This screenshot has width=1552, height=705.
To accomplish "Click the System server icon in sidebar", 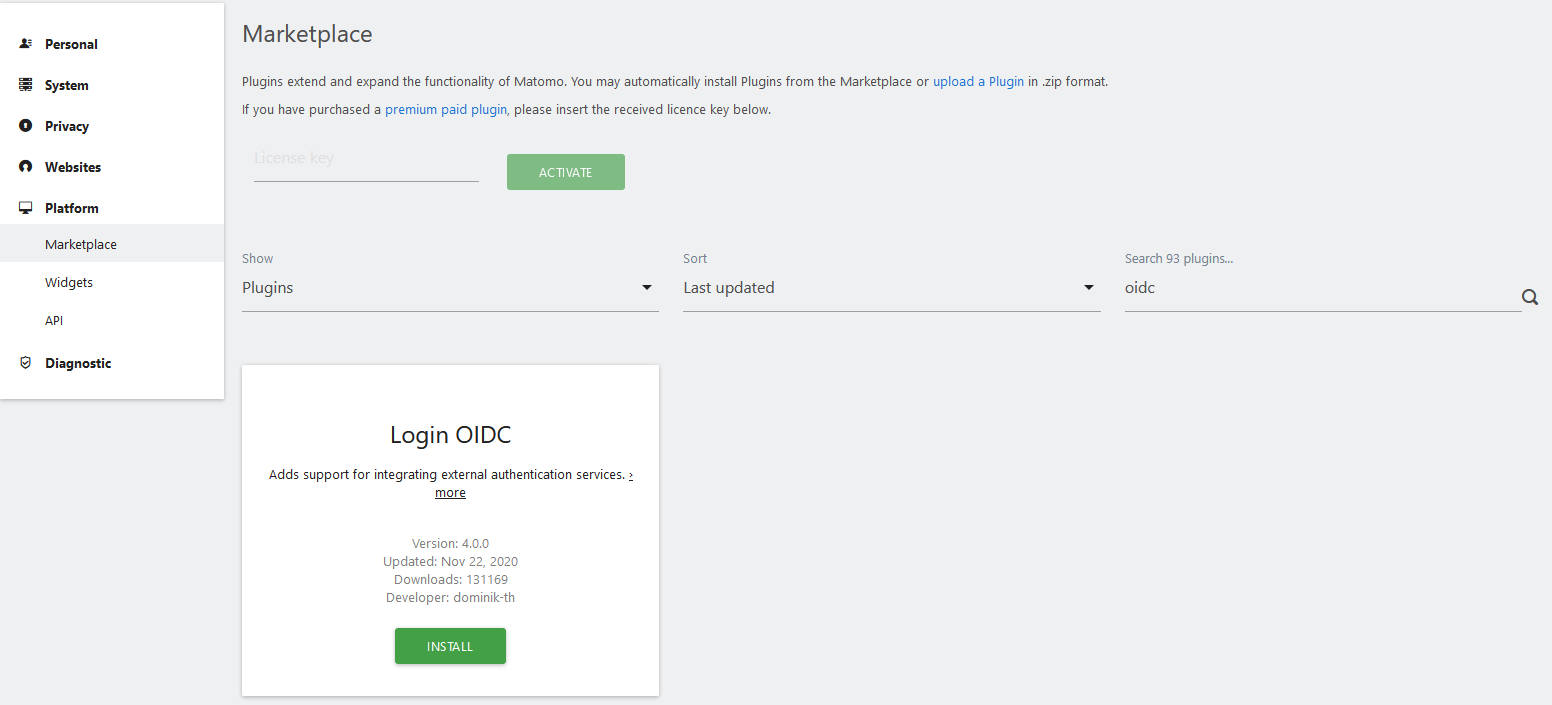I will (26, 85).
